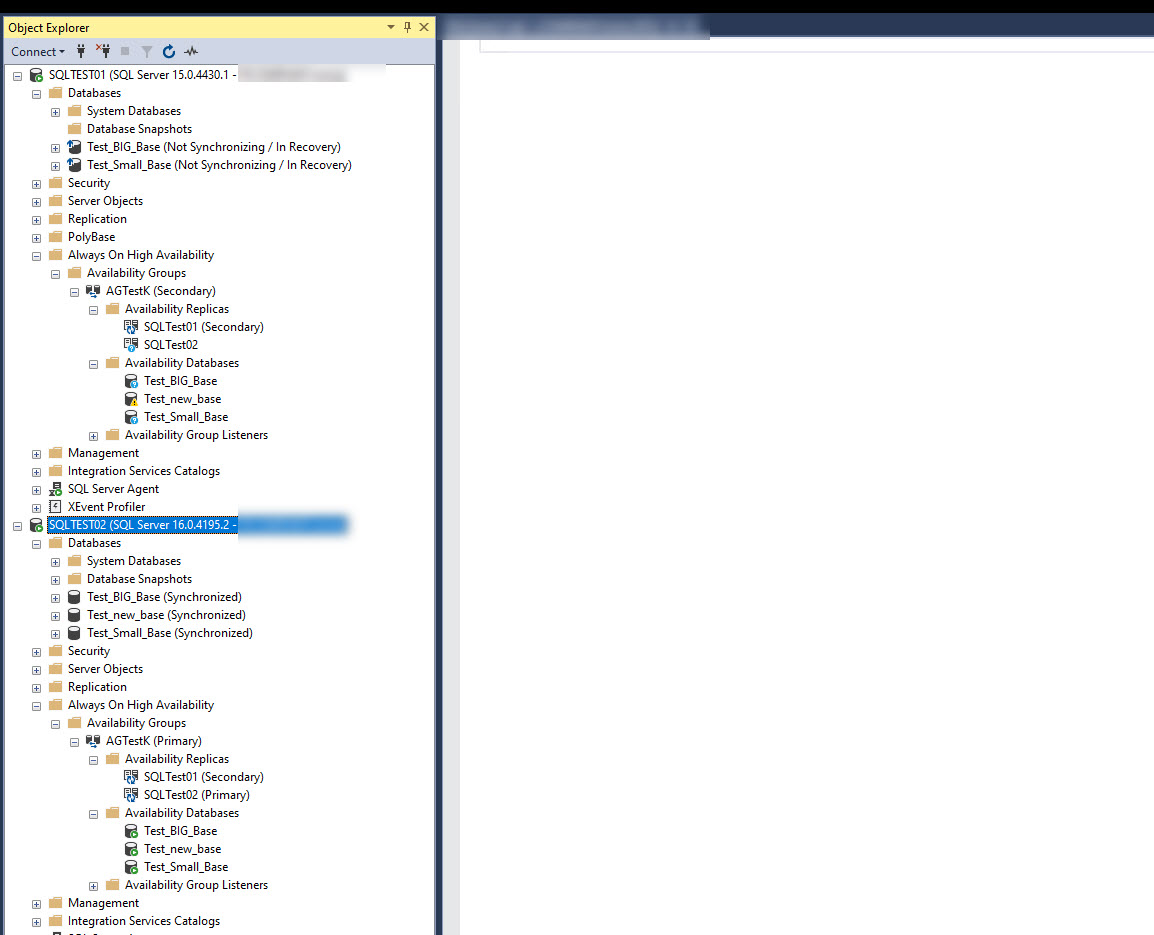Click the SQLTest02 replica icon under AGTestK (Secondary)
Viewport: 1154px width, 935px height.
(x=131, y=345)
